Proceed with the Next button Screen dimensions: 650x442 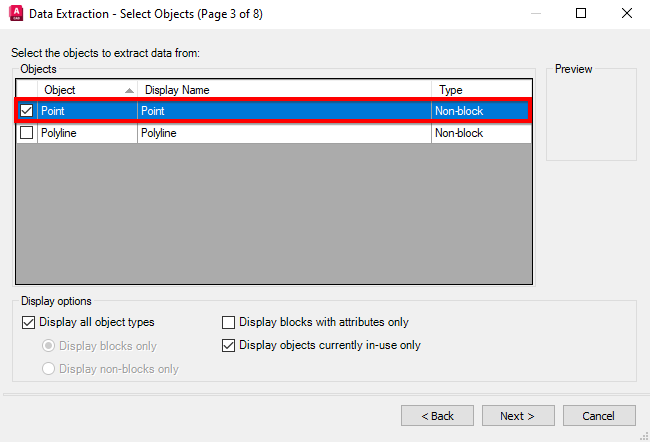coord(518,415)
